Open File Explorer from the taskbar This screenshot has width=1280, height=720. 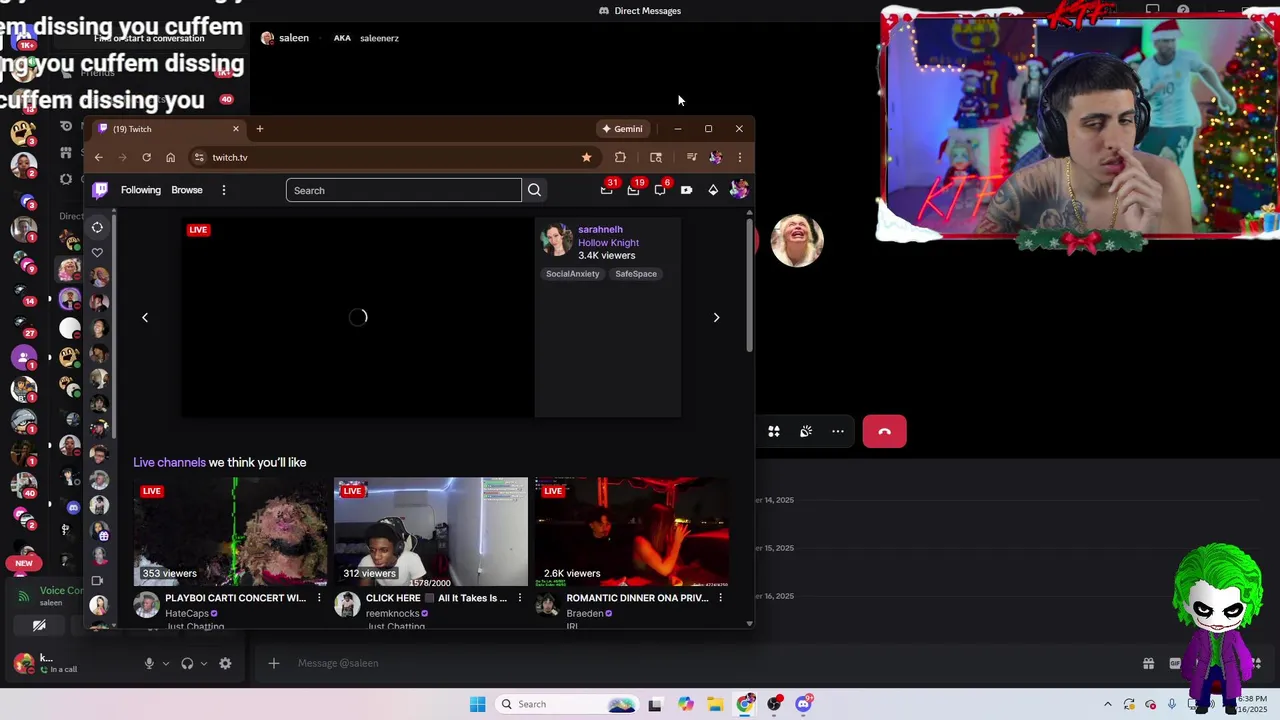pyautogui.click(x=715, y=704)
